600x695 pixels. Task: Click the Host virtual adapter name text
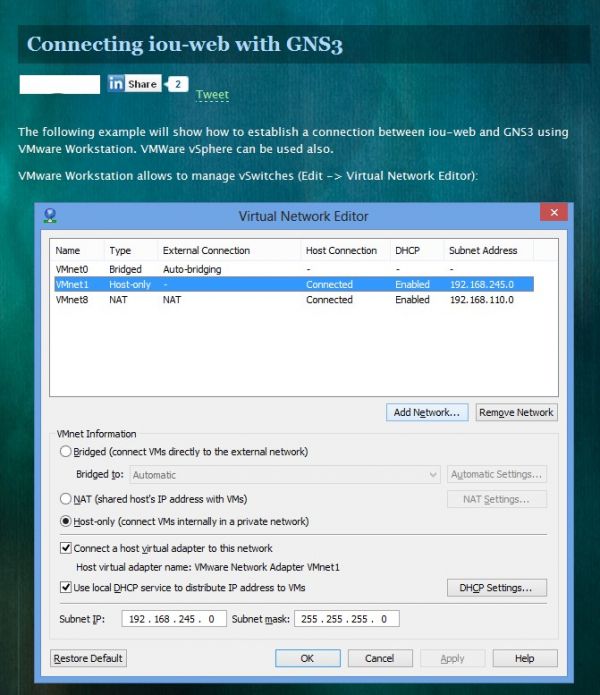coord(207,567)
